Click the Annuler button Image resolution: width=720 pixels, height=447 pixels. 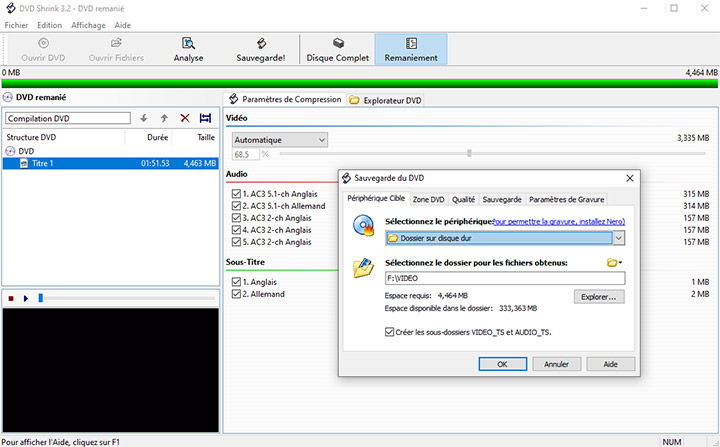[557, 364]
